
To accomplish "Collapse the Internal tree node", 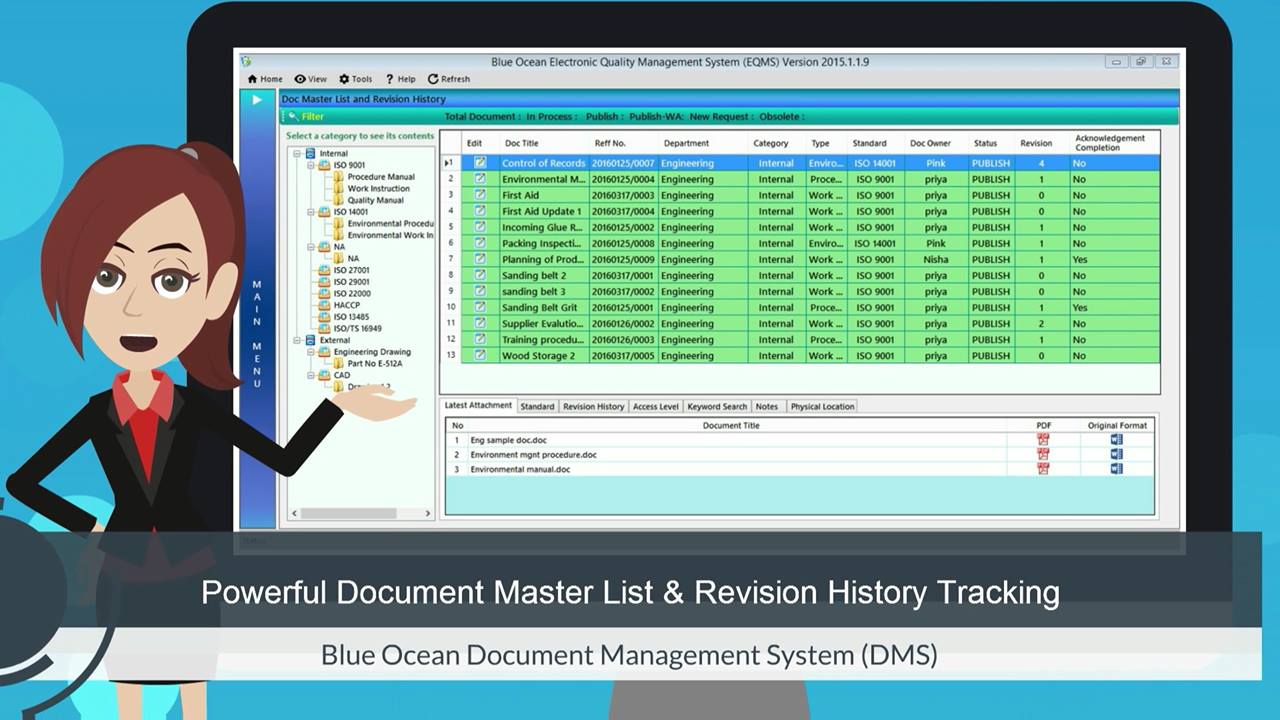I will pos(297,153).
